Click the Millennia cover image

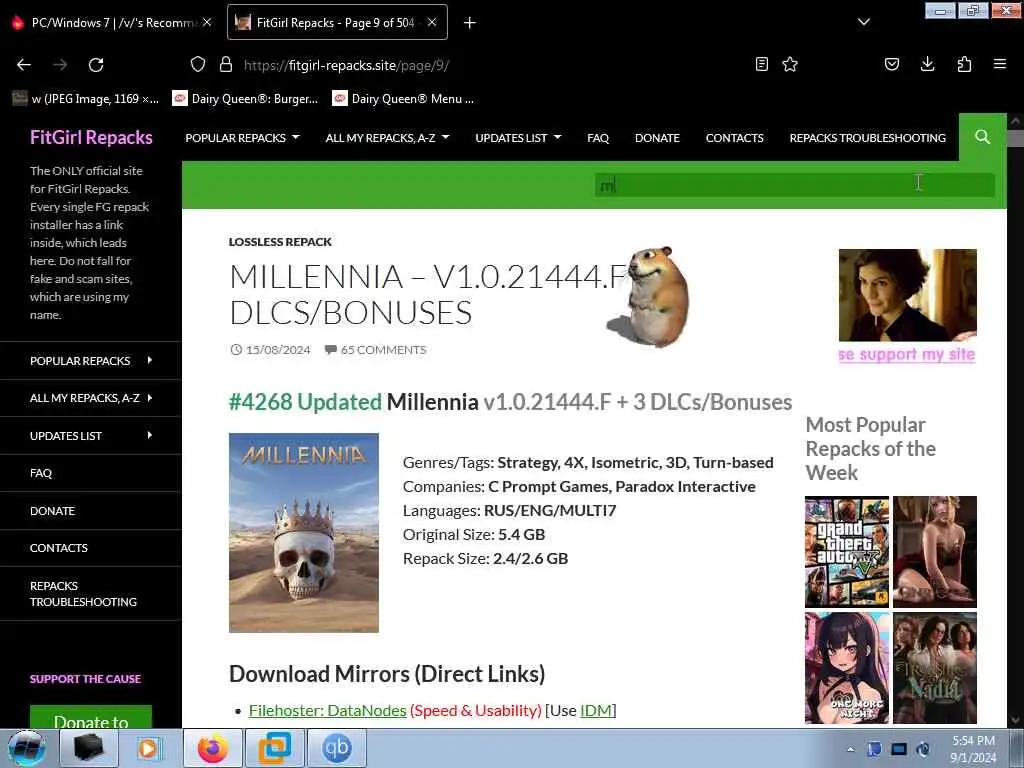point(304,532)
